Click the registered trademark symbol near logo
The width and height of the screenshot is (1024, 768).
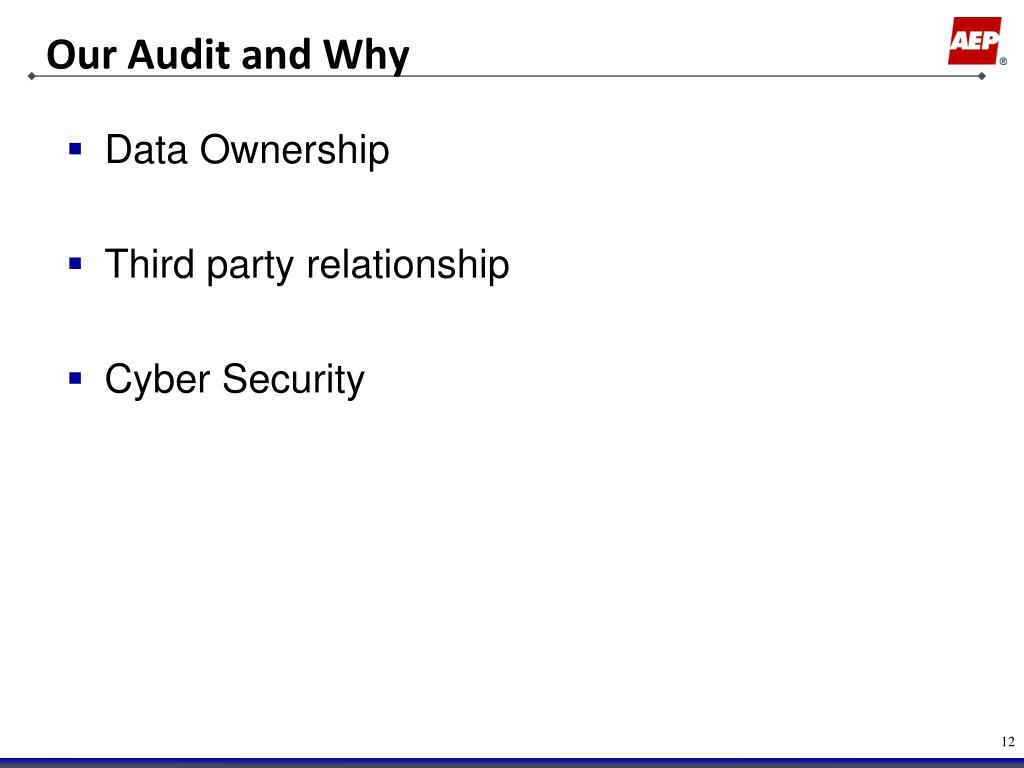[1004, 61]
